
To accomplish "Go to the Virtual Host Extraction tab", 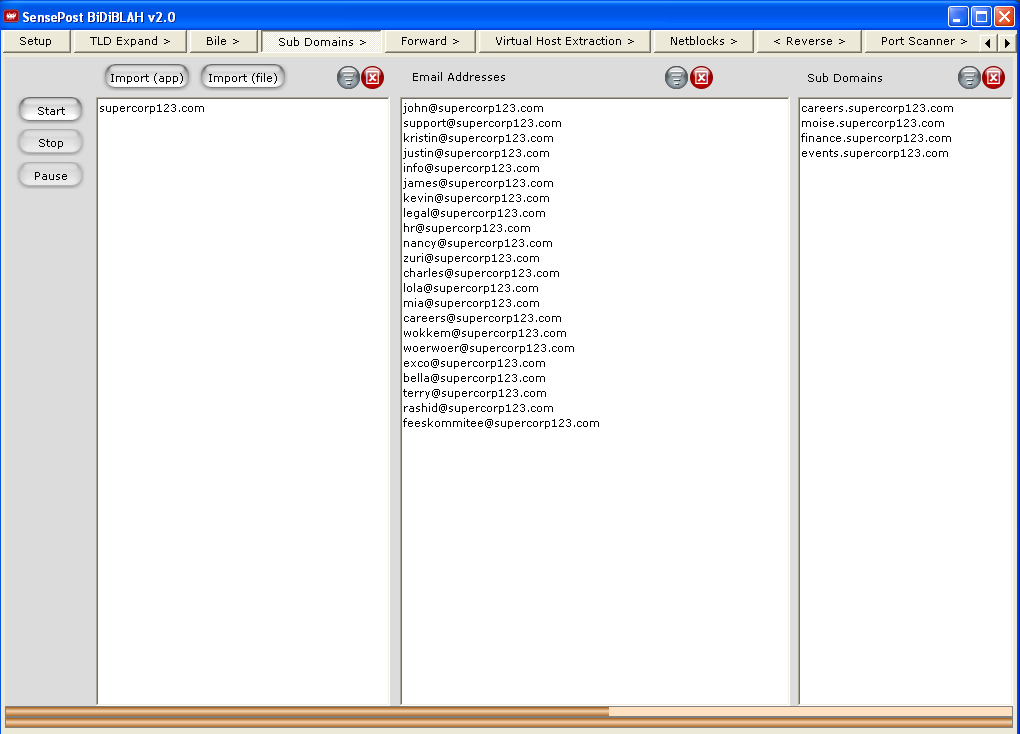I will [565, 42].
